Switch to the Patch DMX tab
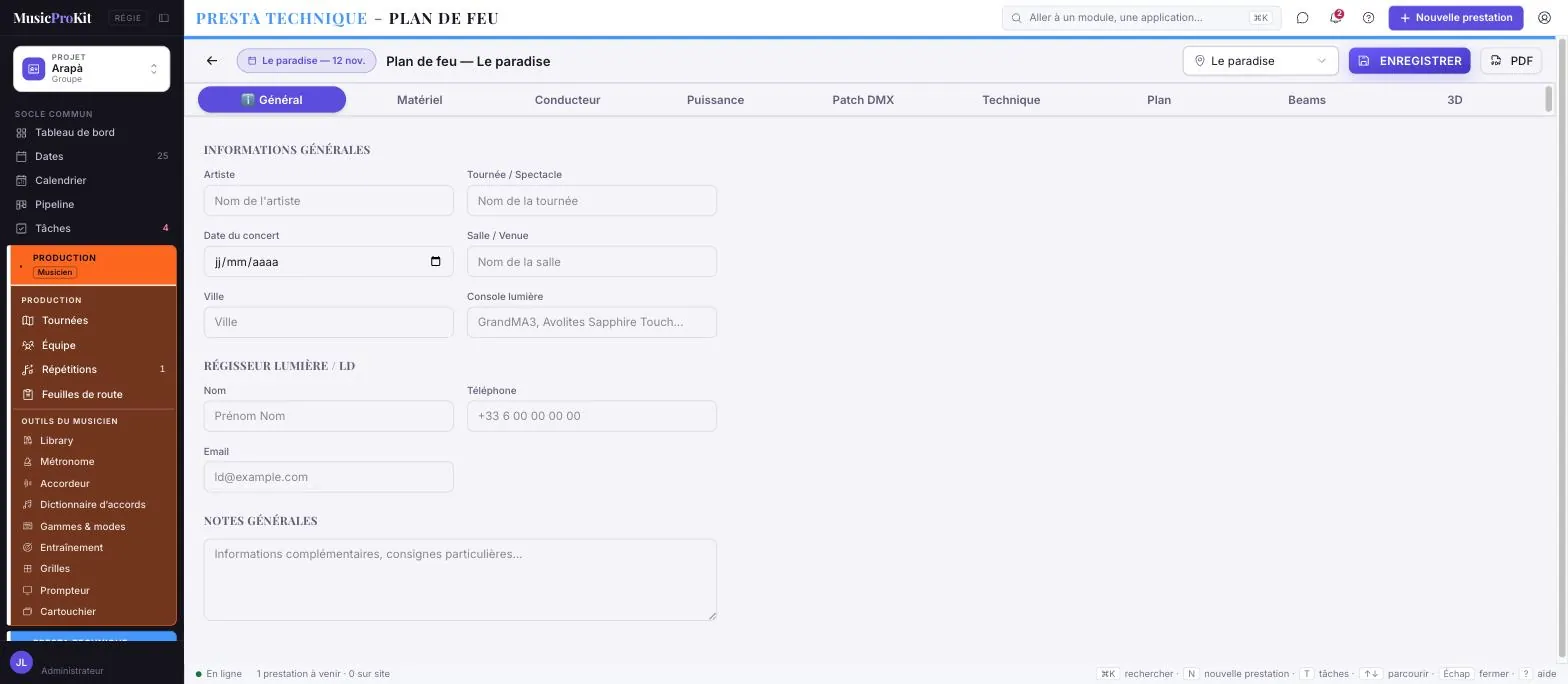 pos(863,100)
